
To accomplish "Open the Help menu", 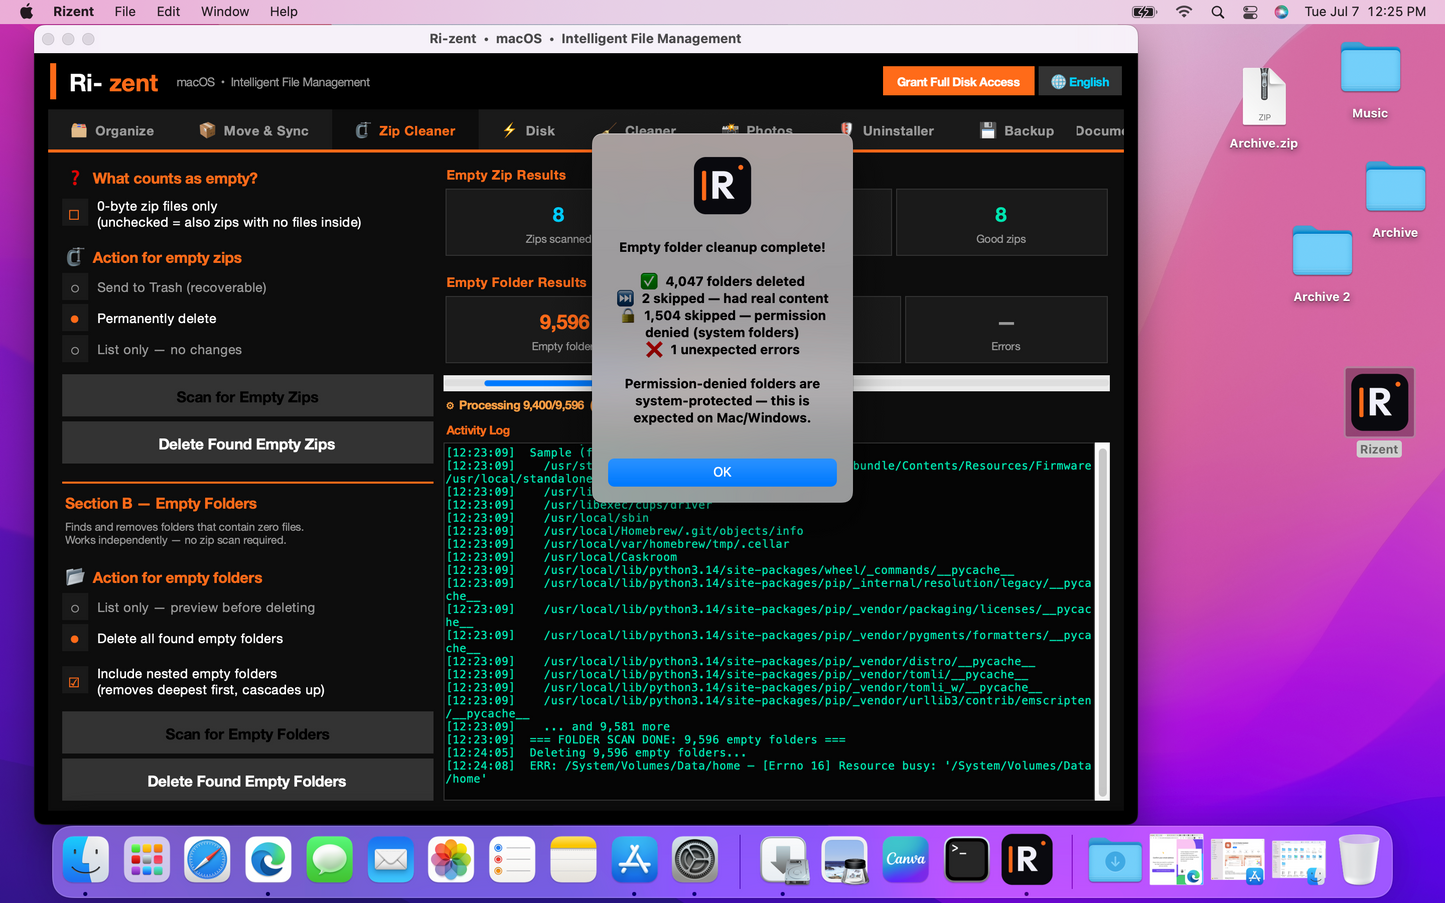I will coord(284,12).
